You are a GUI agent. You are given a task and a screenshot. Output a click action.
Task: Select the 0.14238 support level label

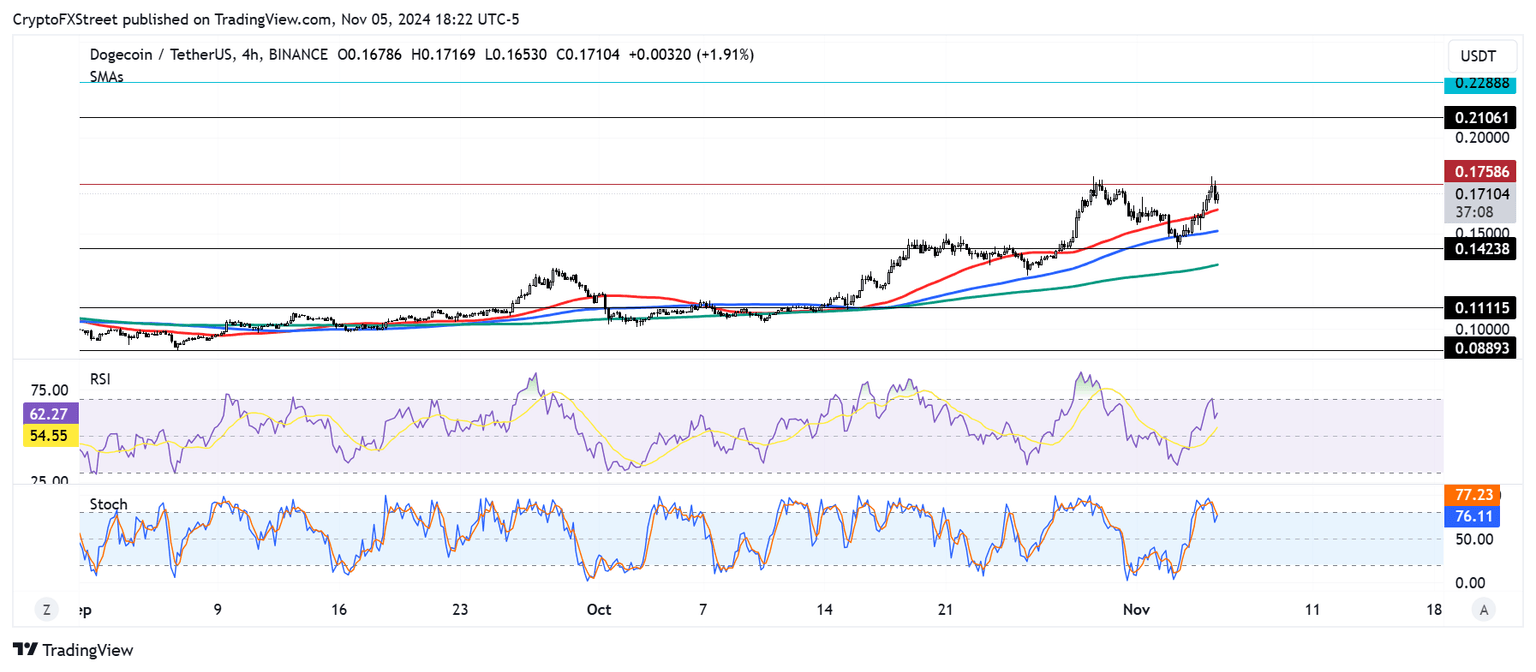1480,249
